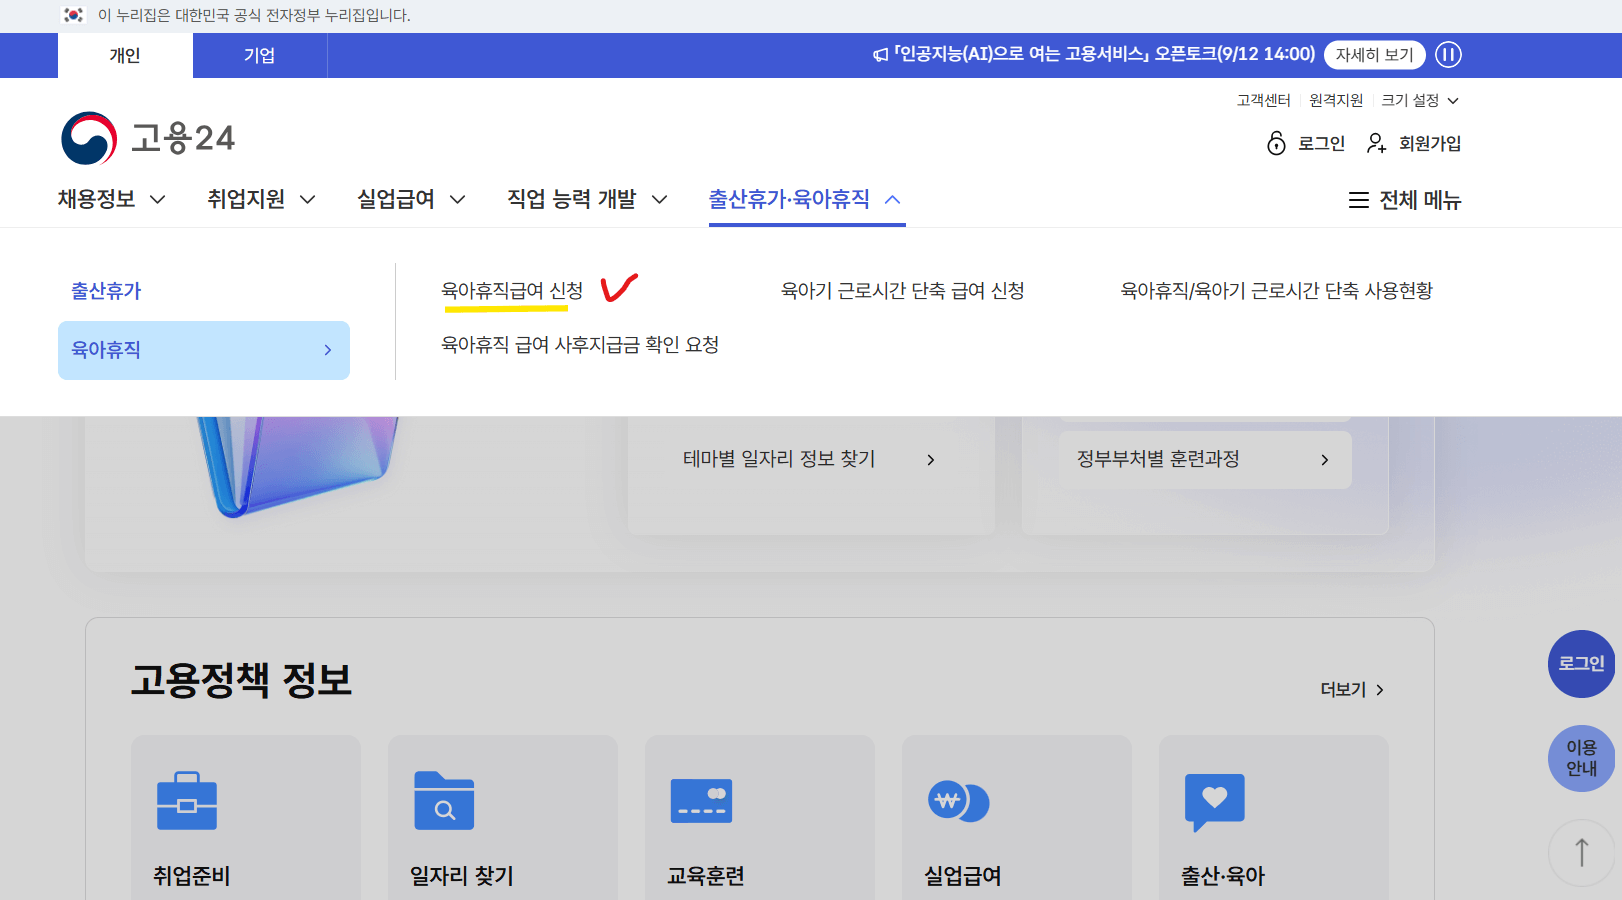This screenshot has width=1622, height=900.
Task: Select the 교육훈련 card icon
Action: coord(702,800)
